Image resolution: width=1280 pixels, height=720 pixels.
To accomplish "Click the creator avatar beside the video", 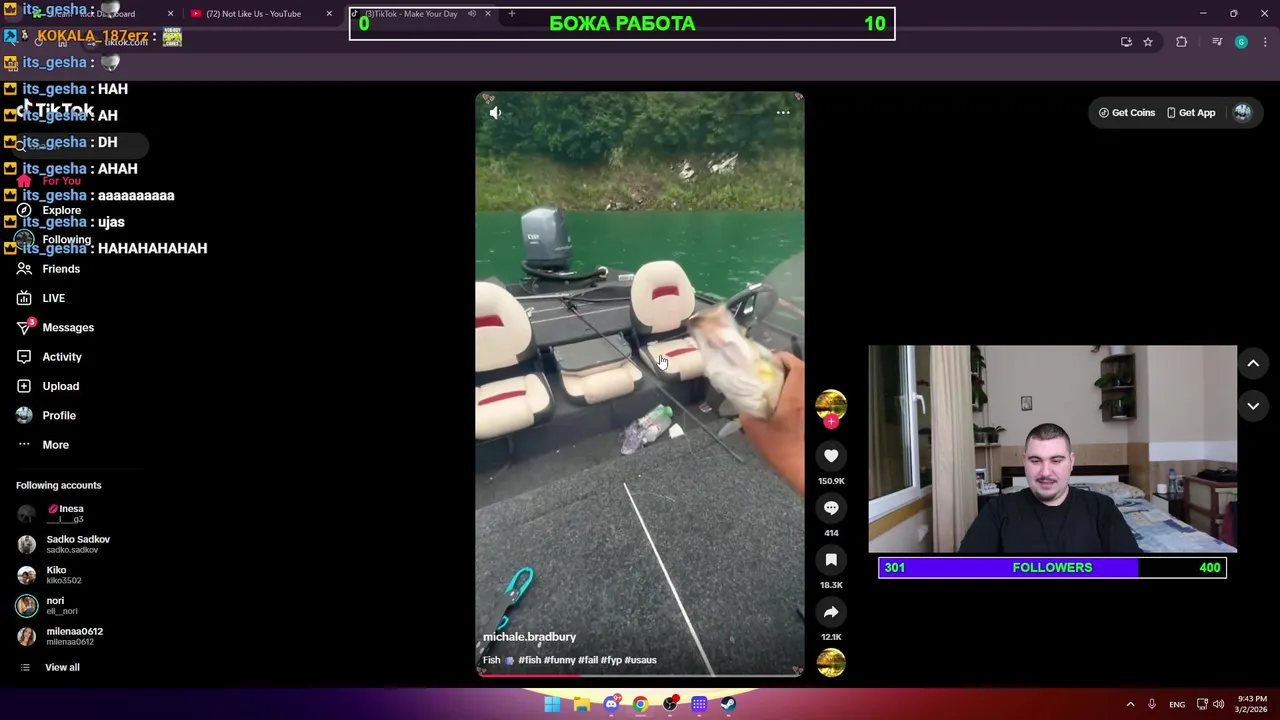I will coord(831,404).
